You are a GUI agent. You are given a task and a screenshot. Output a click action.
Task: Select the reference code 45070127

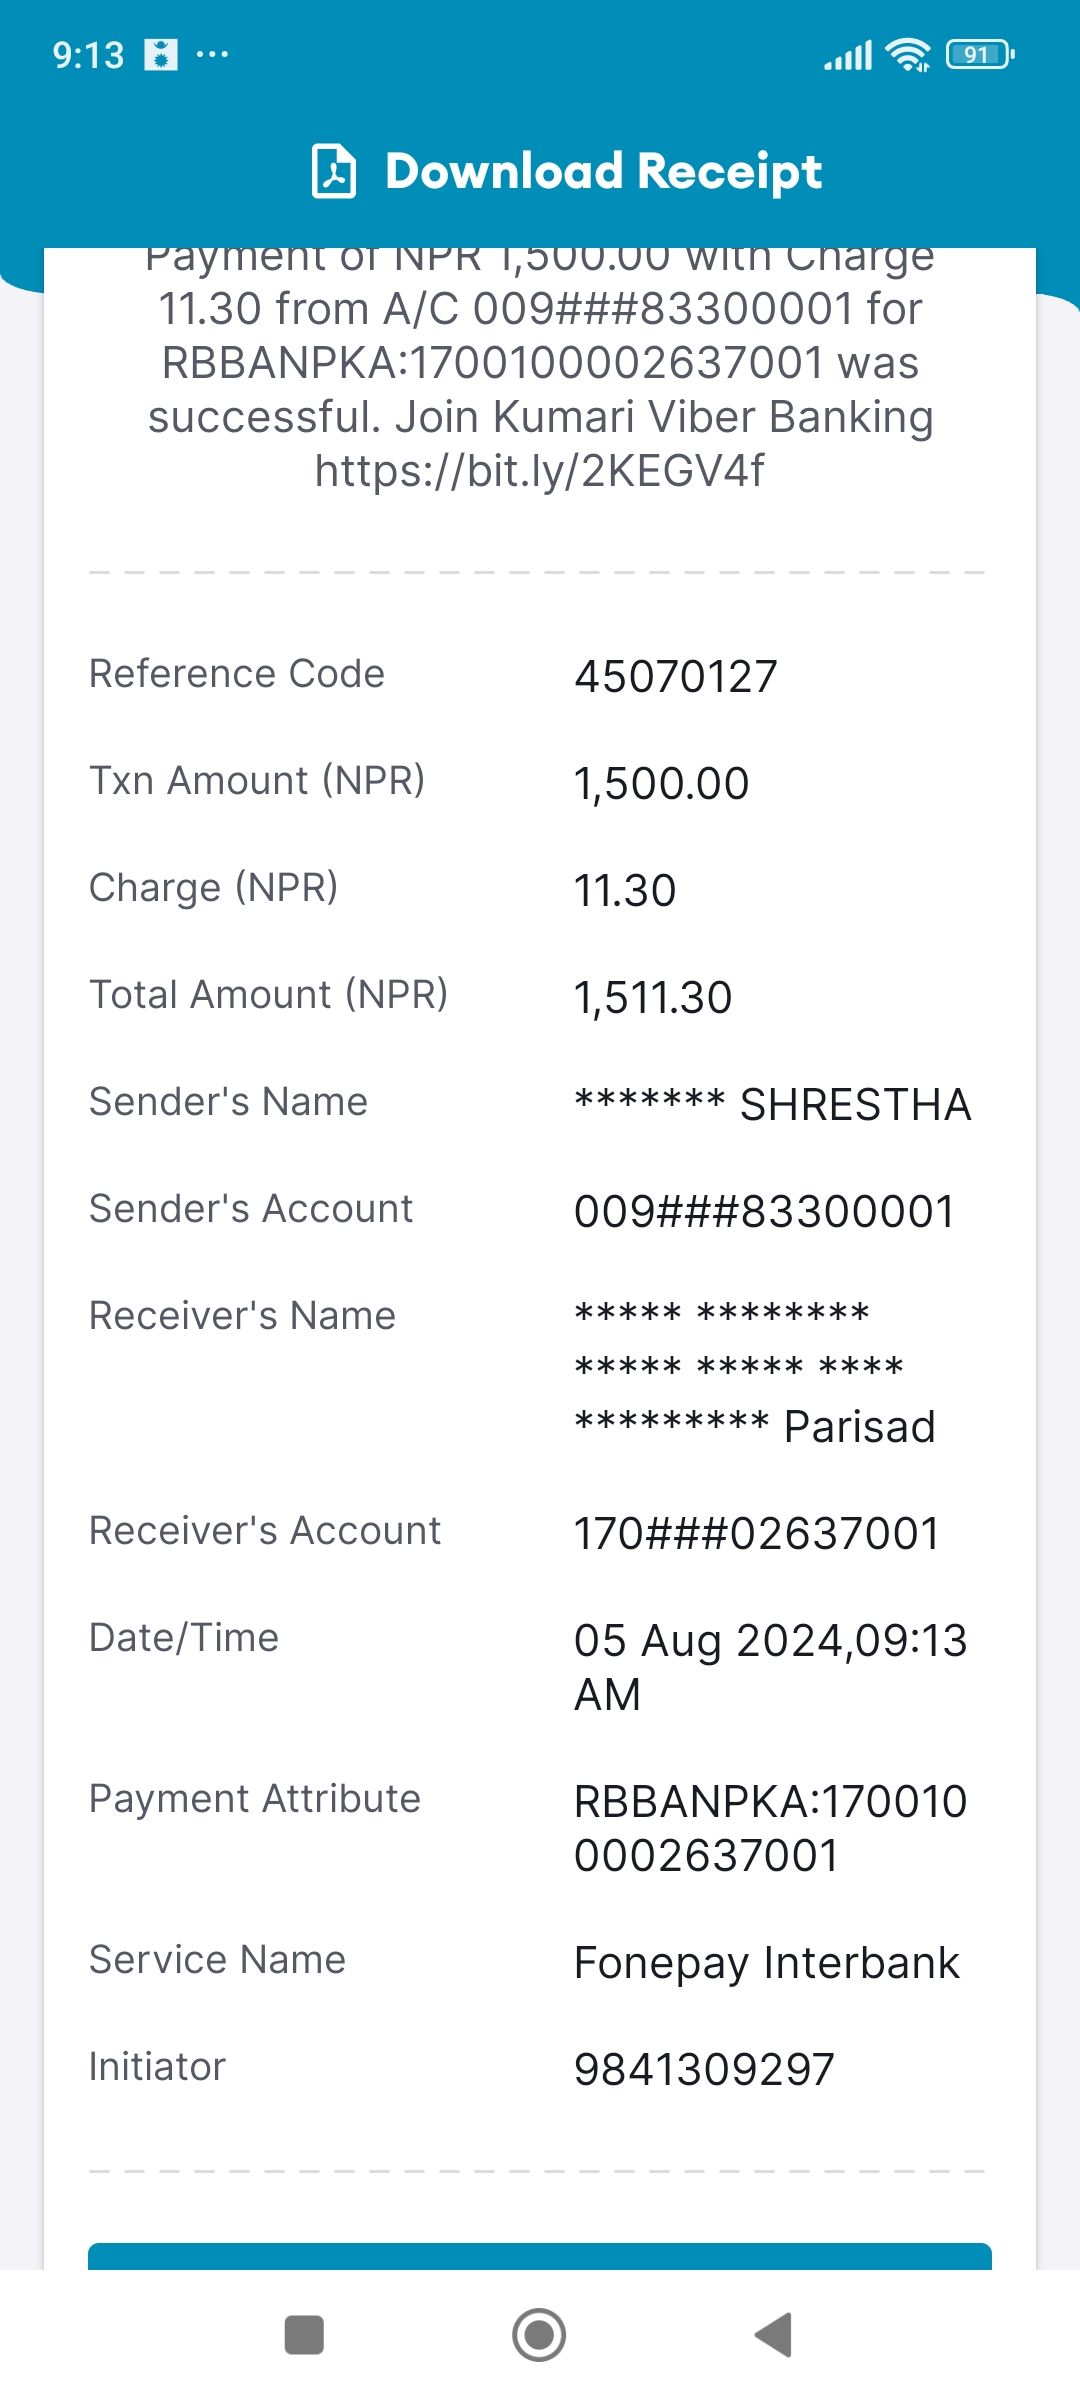676,677
